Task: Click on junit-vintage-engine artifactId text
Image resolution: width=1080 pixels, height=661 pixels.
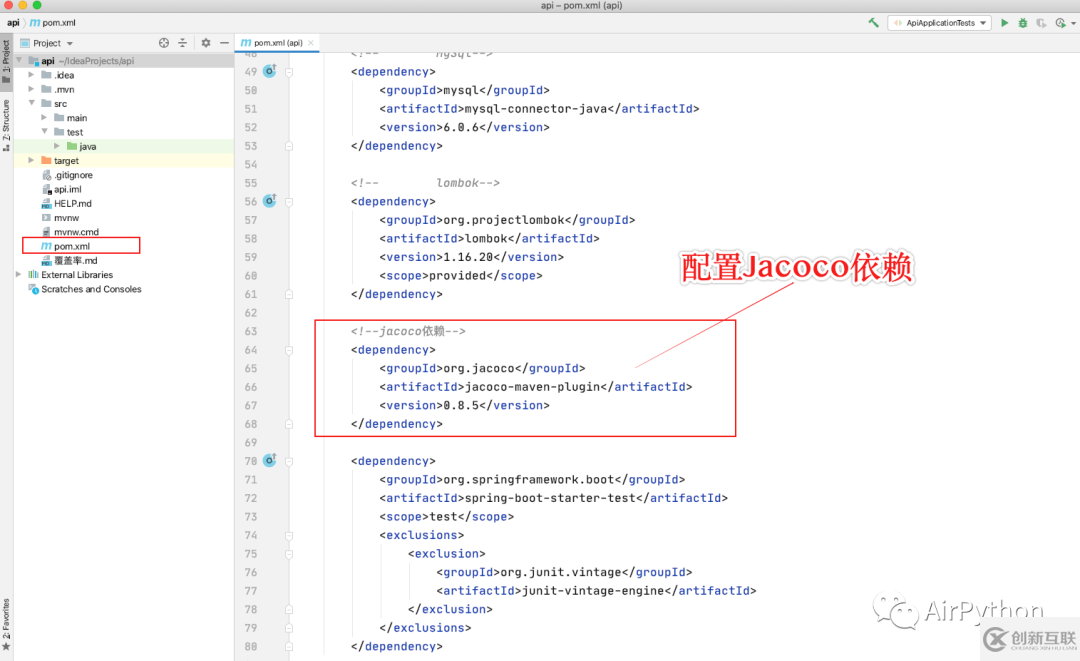Action: [593, 591]
